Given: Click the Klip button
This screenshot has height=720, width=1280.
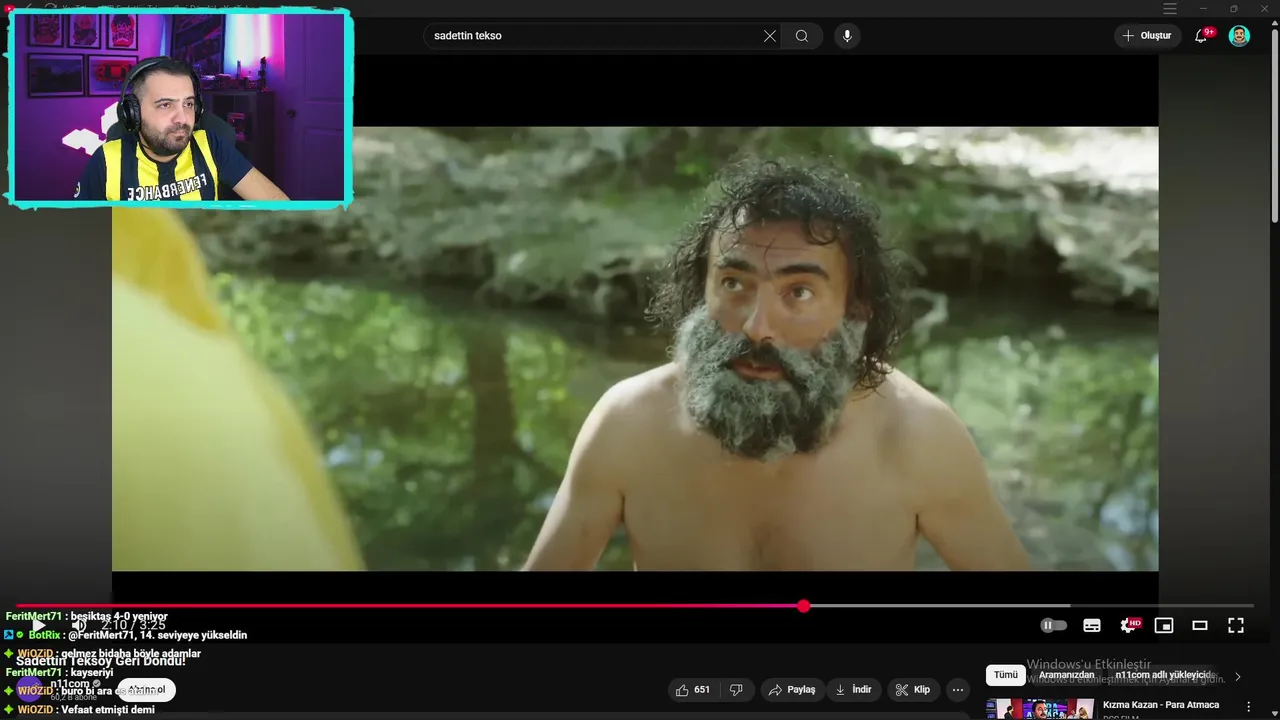Looking at the screenshot, I should [x=913, y=690].
